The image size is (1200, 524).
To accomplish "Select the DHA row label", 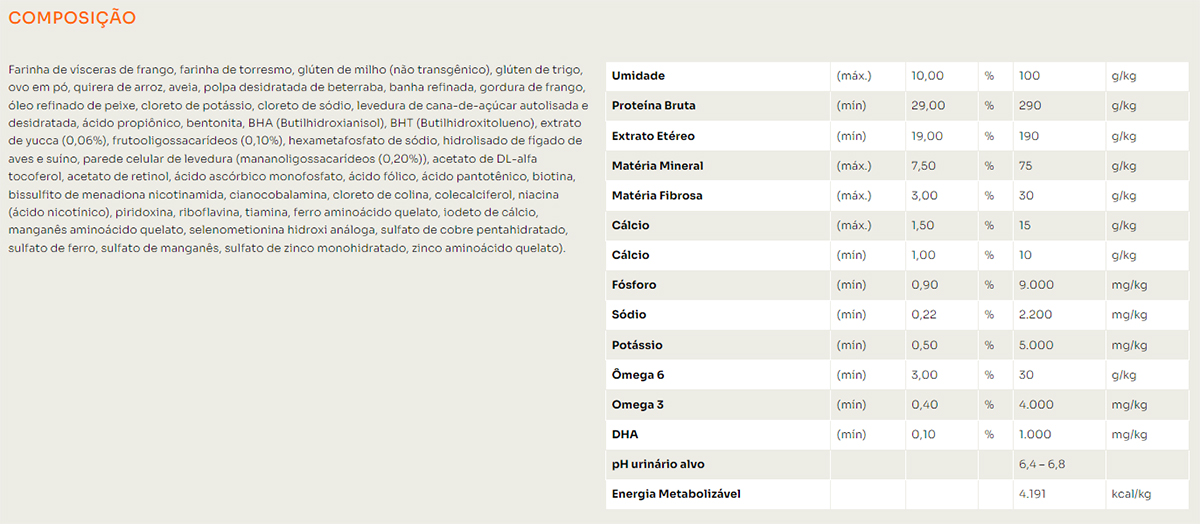I will (625, 435).
